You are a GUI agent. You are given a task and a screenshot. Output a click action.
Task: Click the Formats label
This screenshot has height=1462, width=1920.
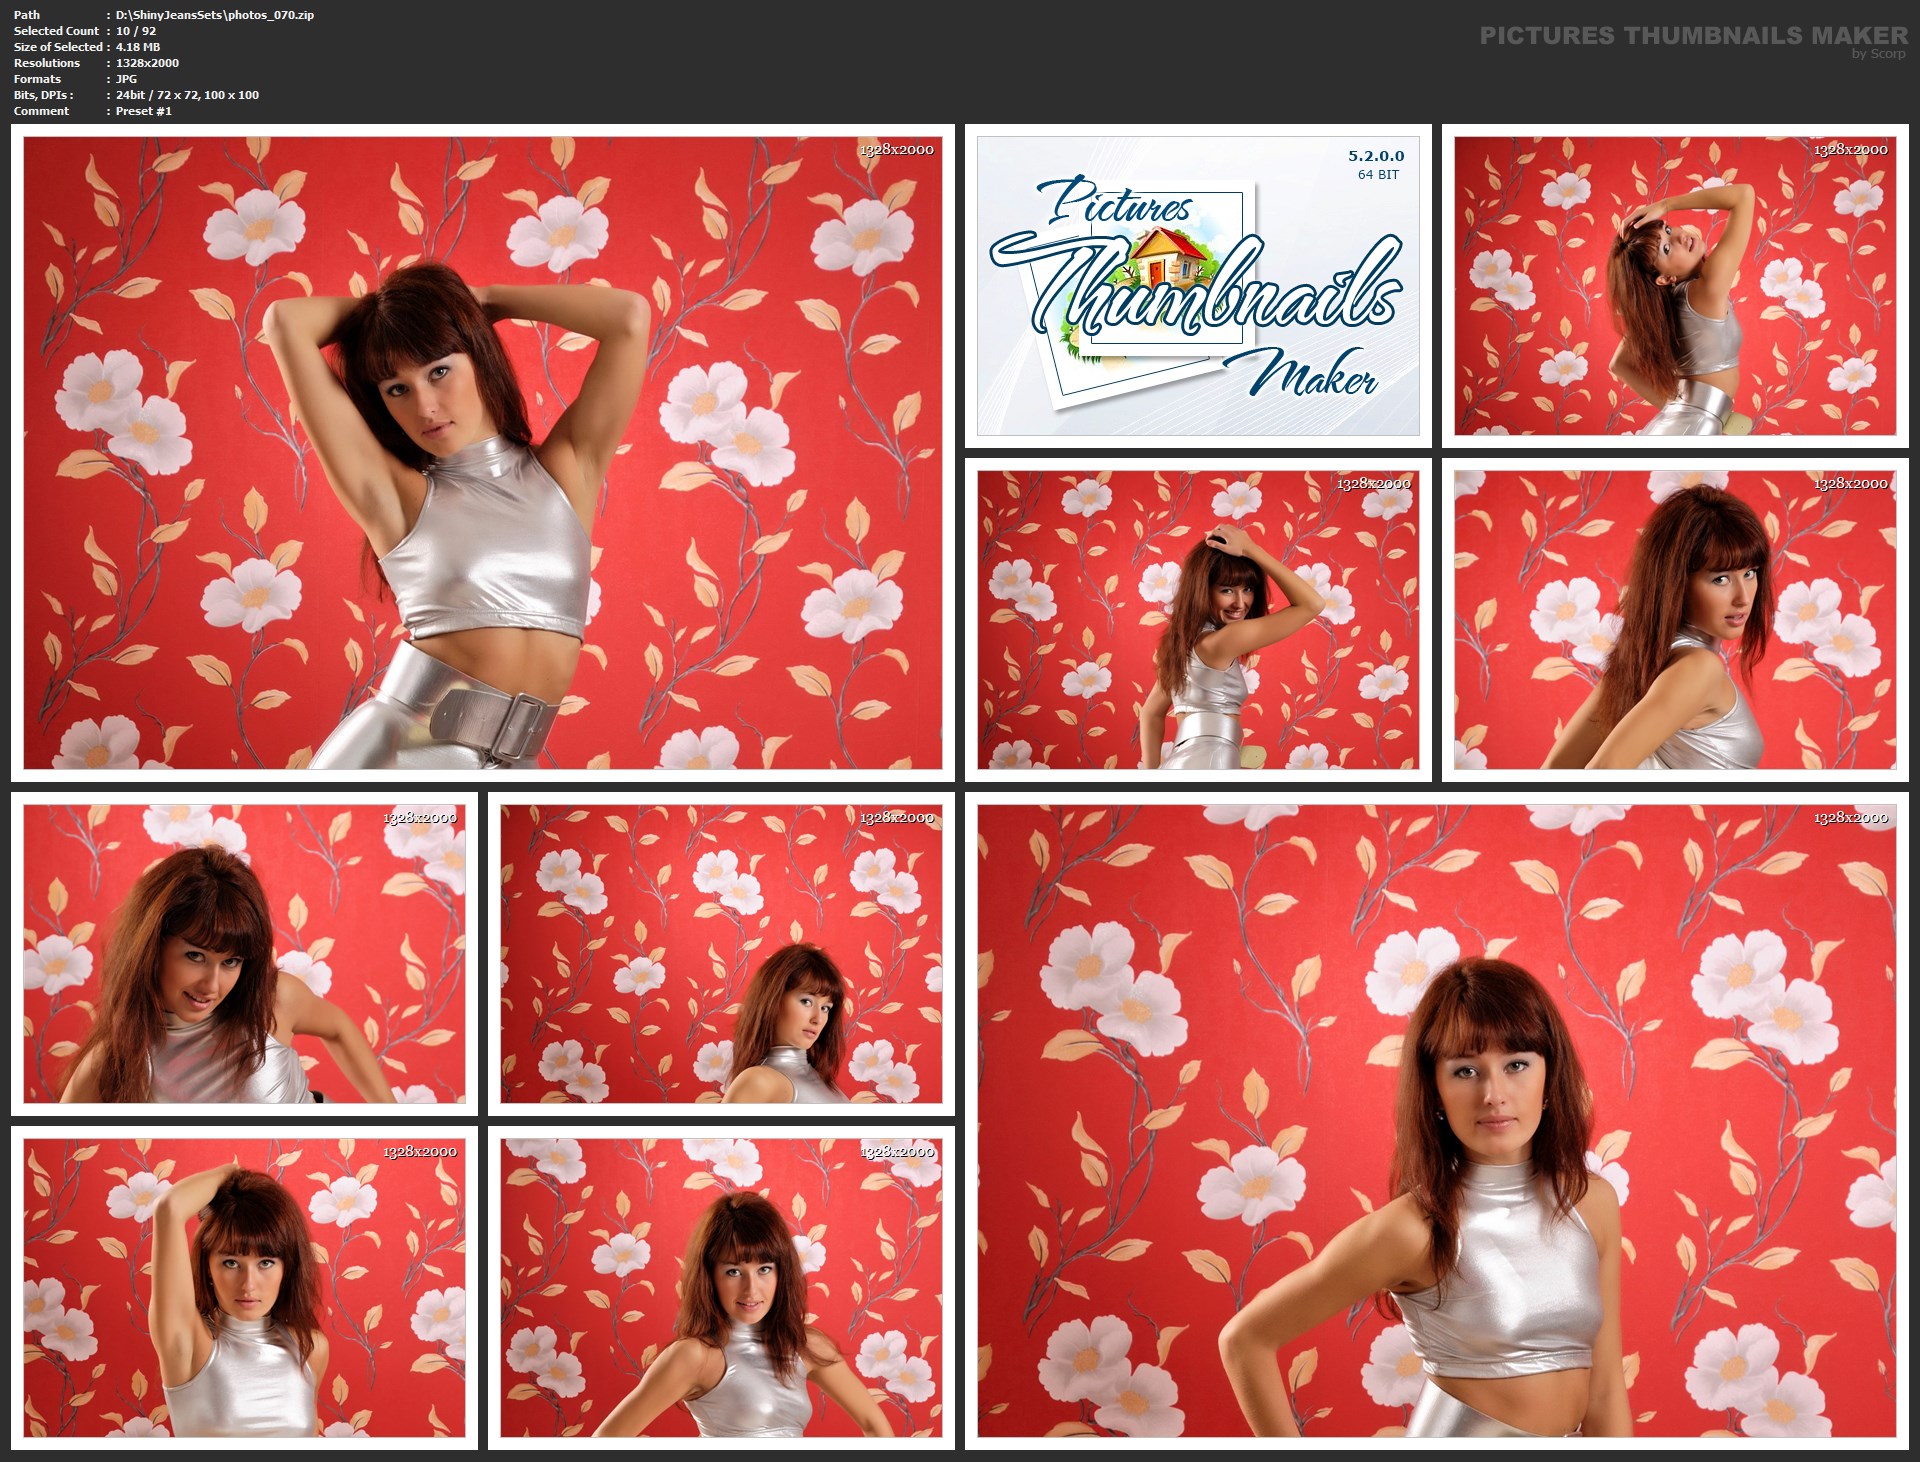tap(37, 79)
